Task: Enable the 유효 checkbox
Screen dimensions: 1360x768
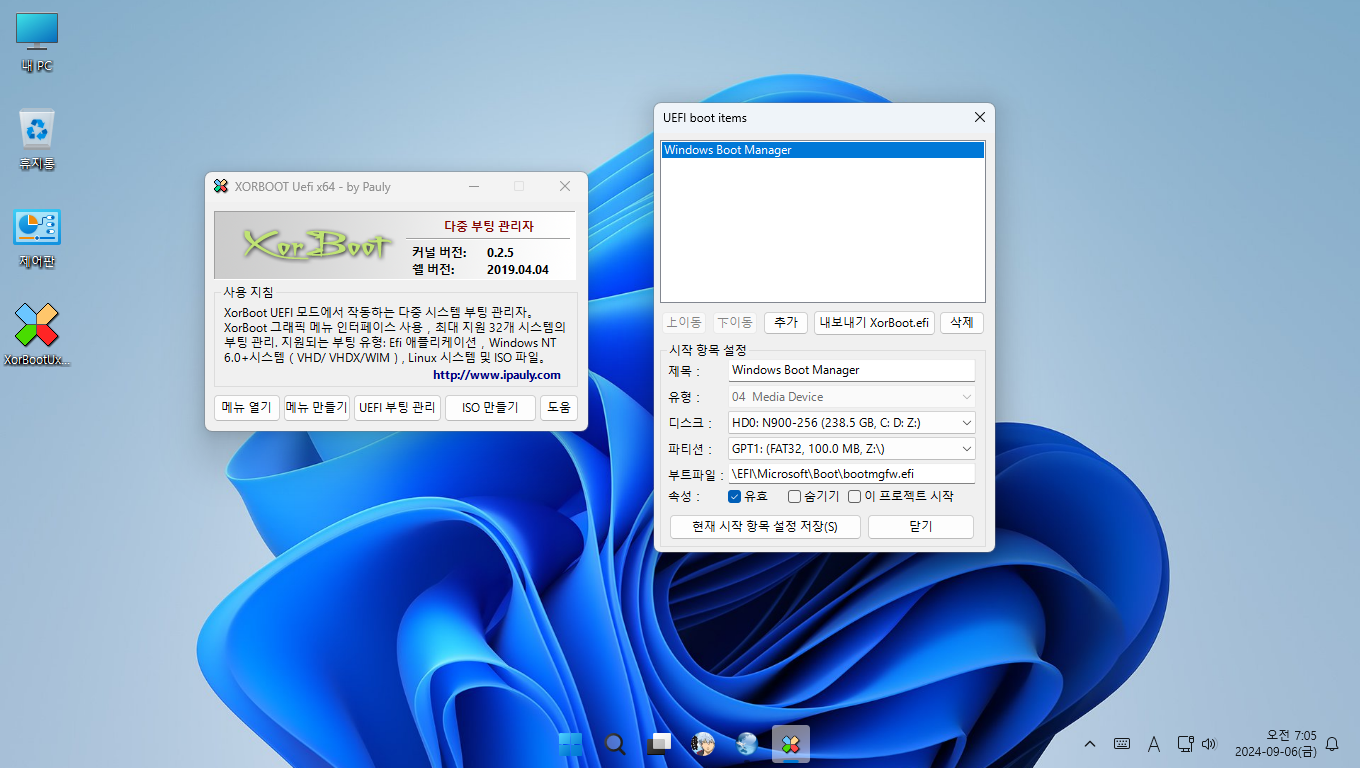Action: 734,496
